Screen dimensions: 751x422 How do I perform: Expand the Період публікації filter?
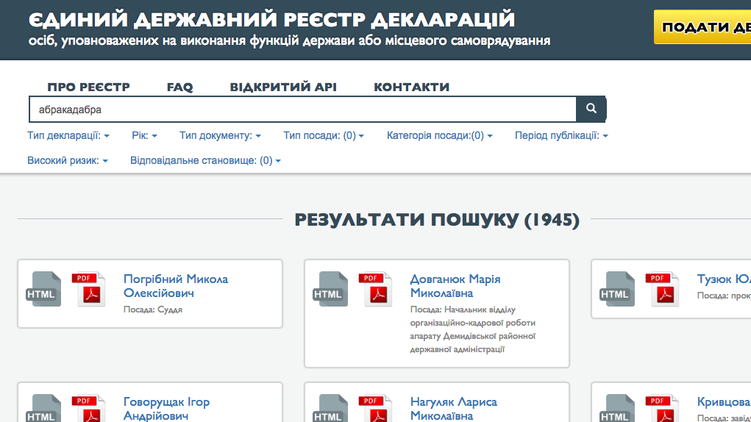coord(561,135)
